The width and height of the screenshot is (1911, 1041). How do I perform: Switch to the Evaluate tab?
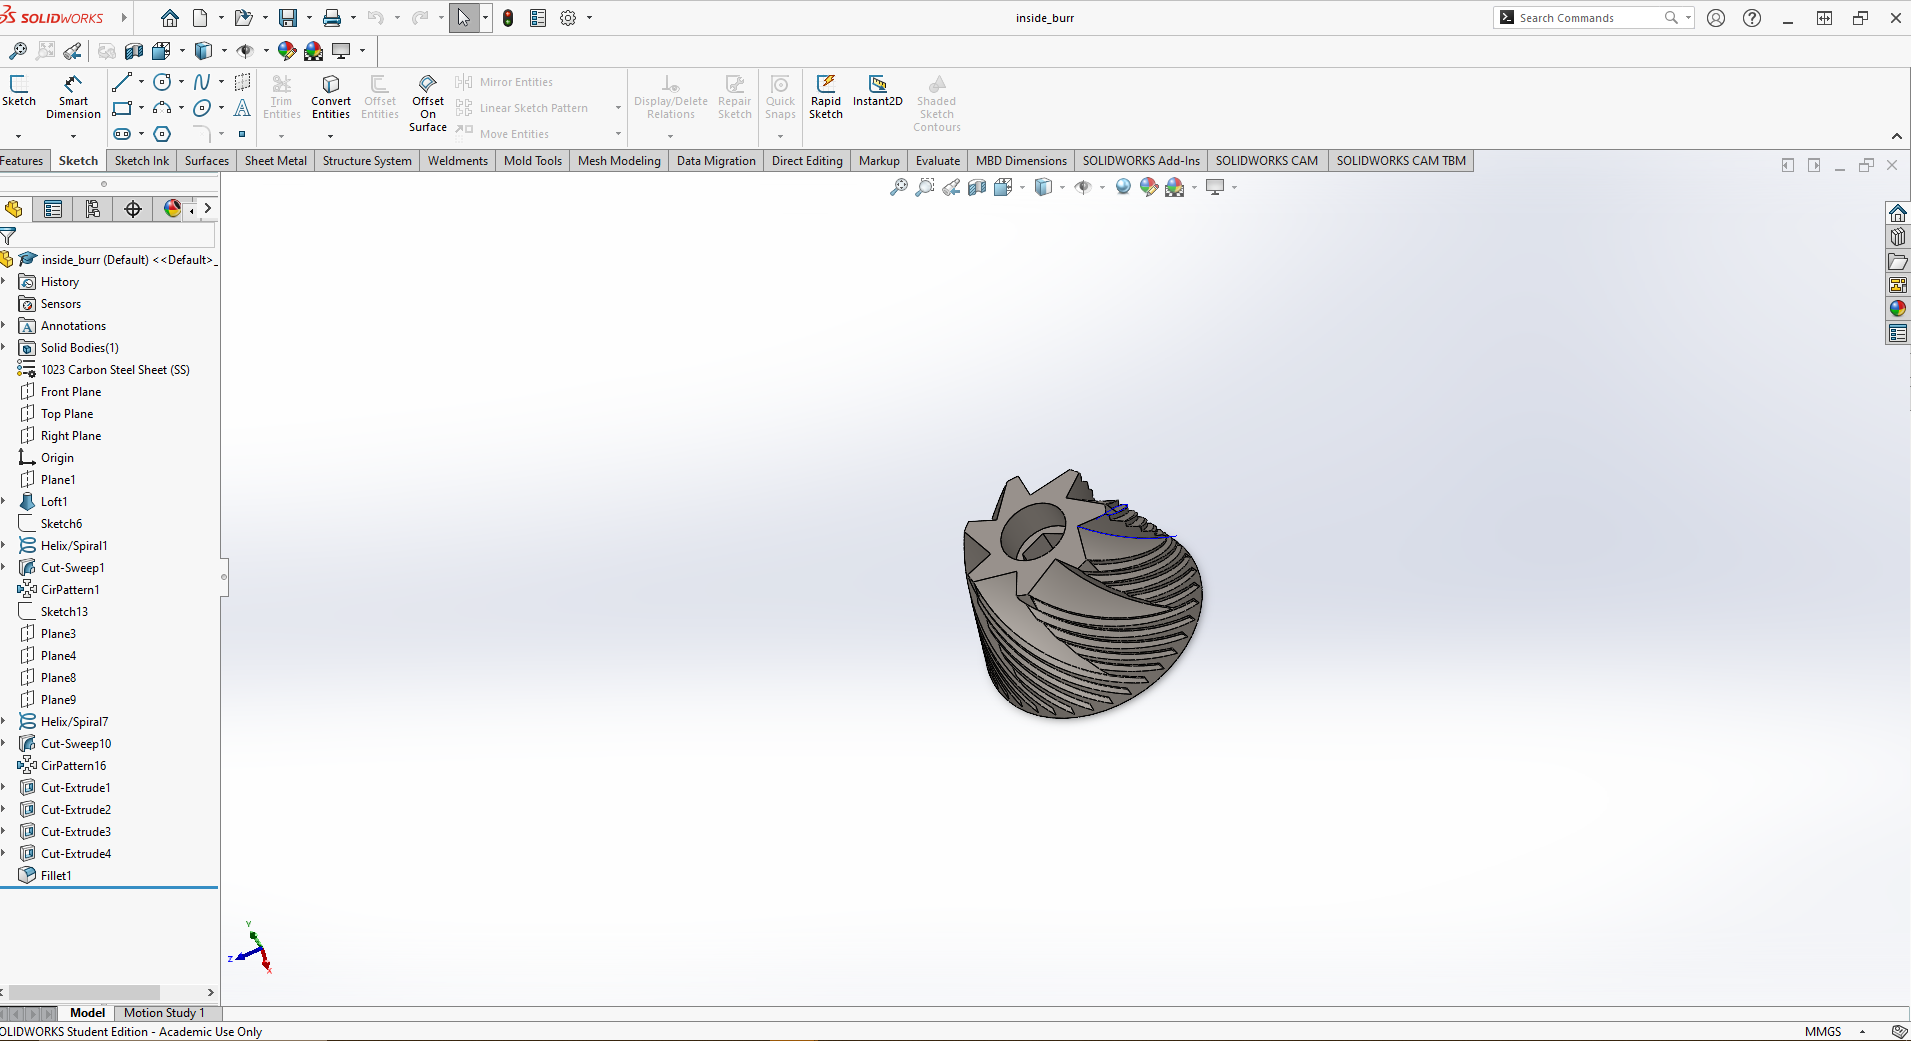938,161
